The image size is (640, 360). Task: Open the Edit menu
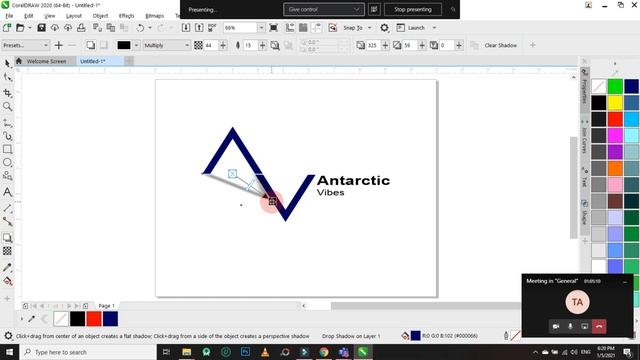tap(29, 16)
